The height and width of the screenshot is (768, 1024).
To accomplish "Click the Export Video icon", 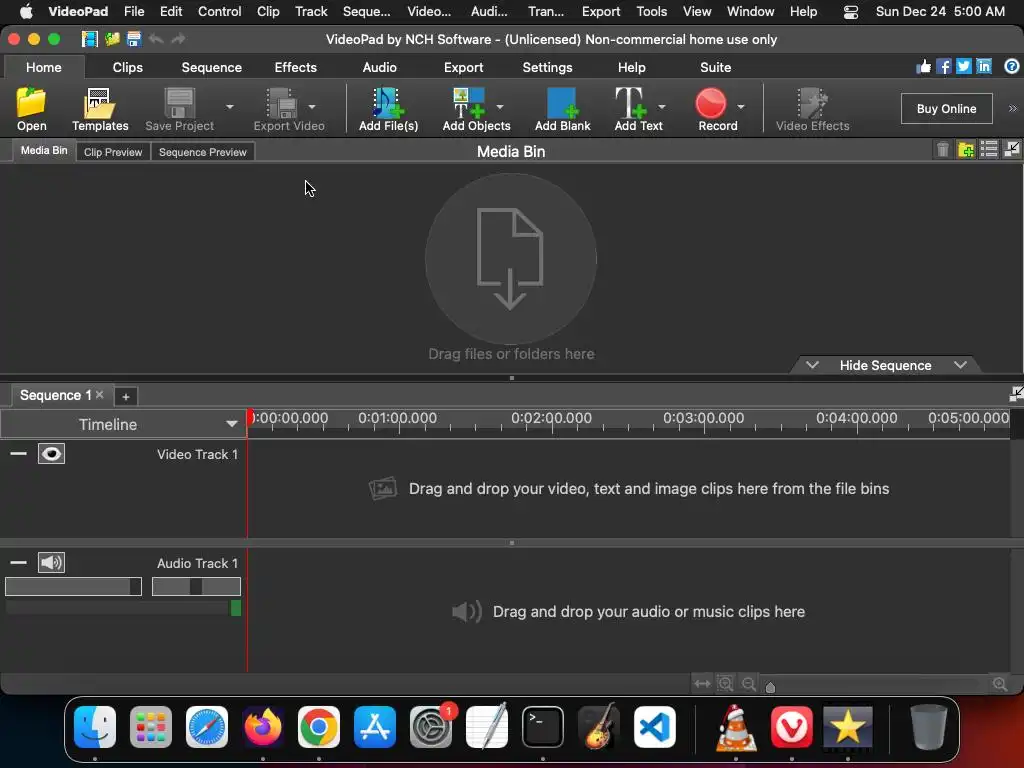I will 282,103.
